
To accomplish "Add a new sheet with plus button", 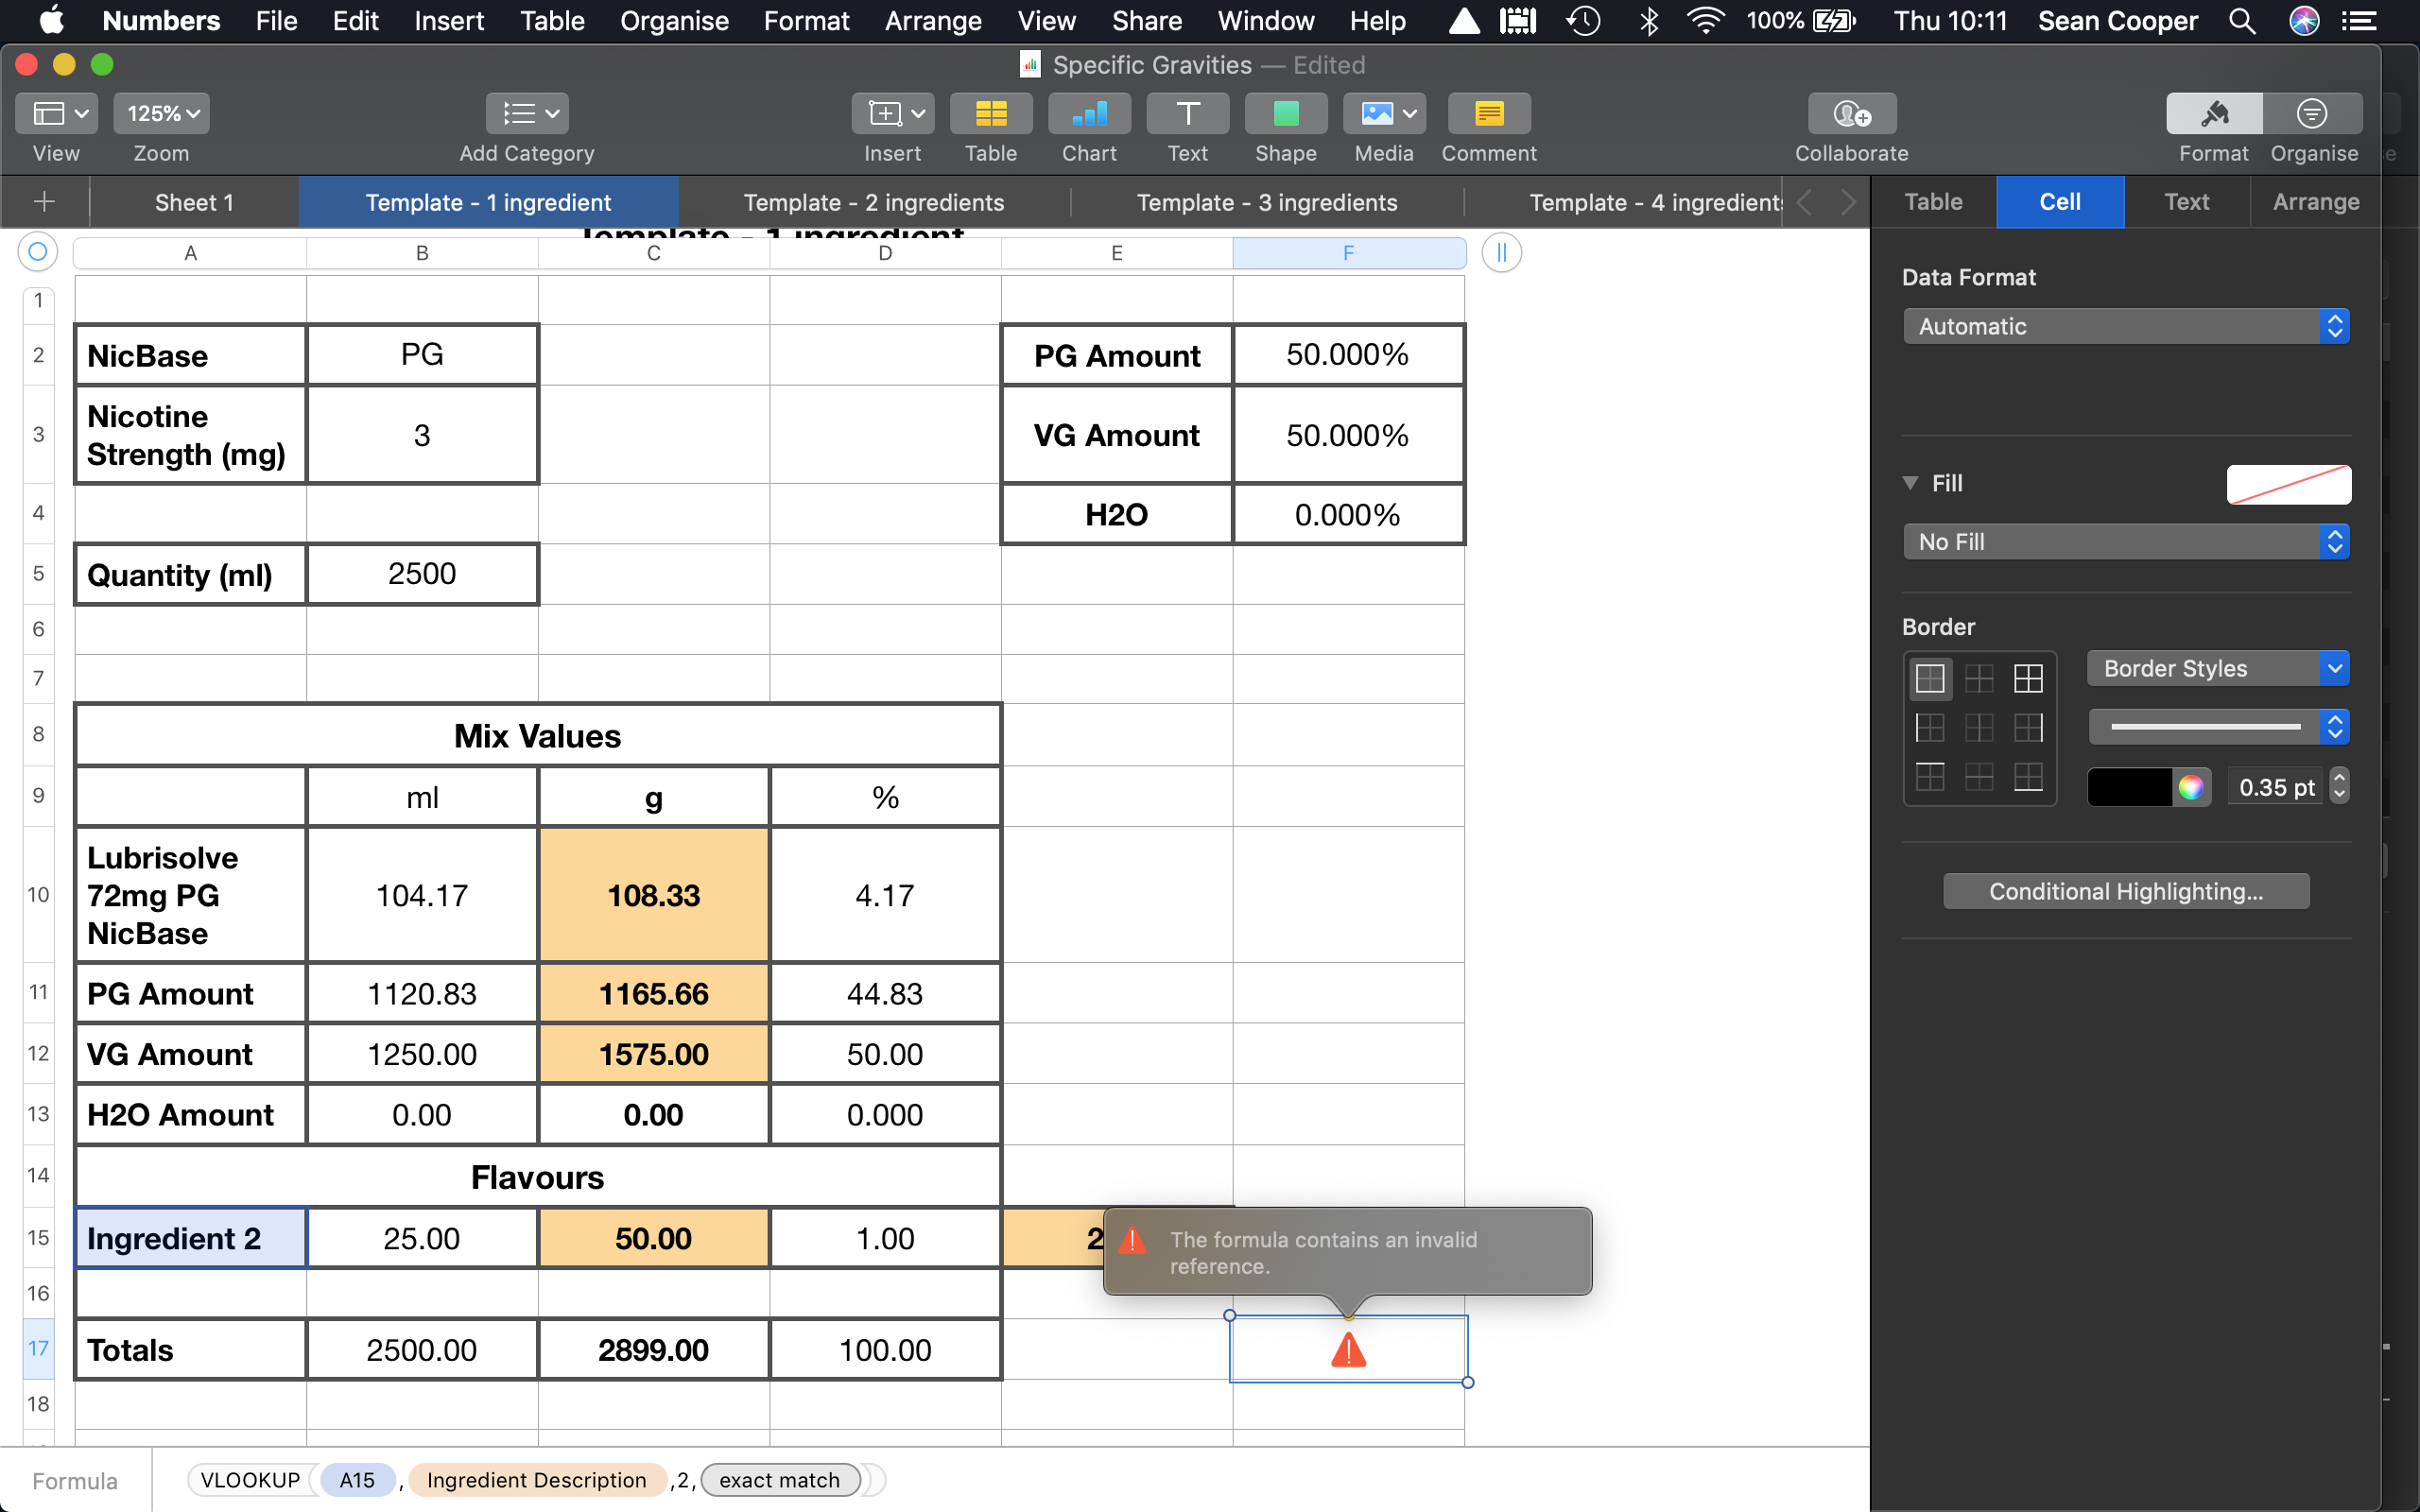I will click(x=44, y=202).
